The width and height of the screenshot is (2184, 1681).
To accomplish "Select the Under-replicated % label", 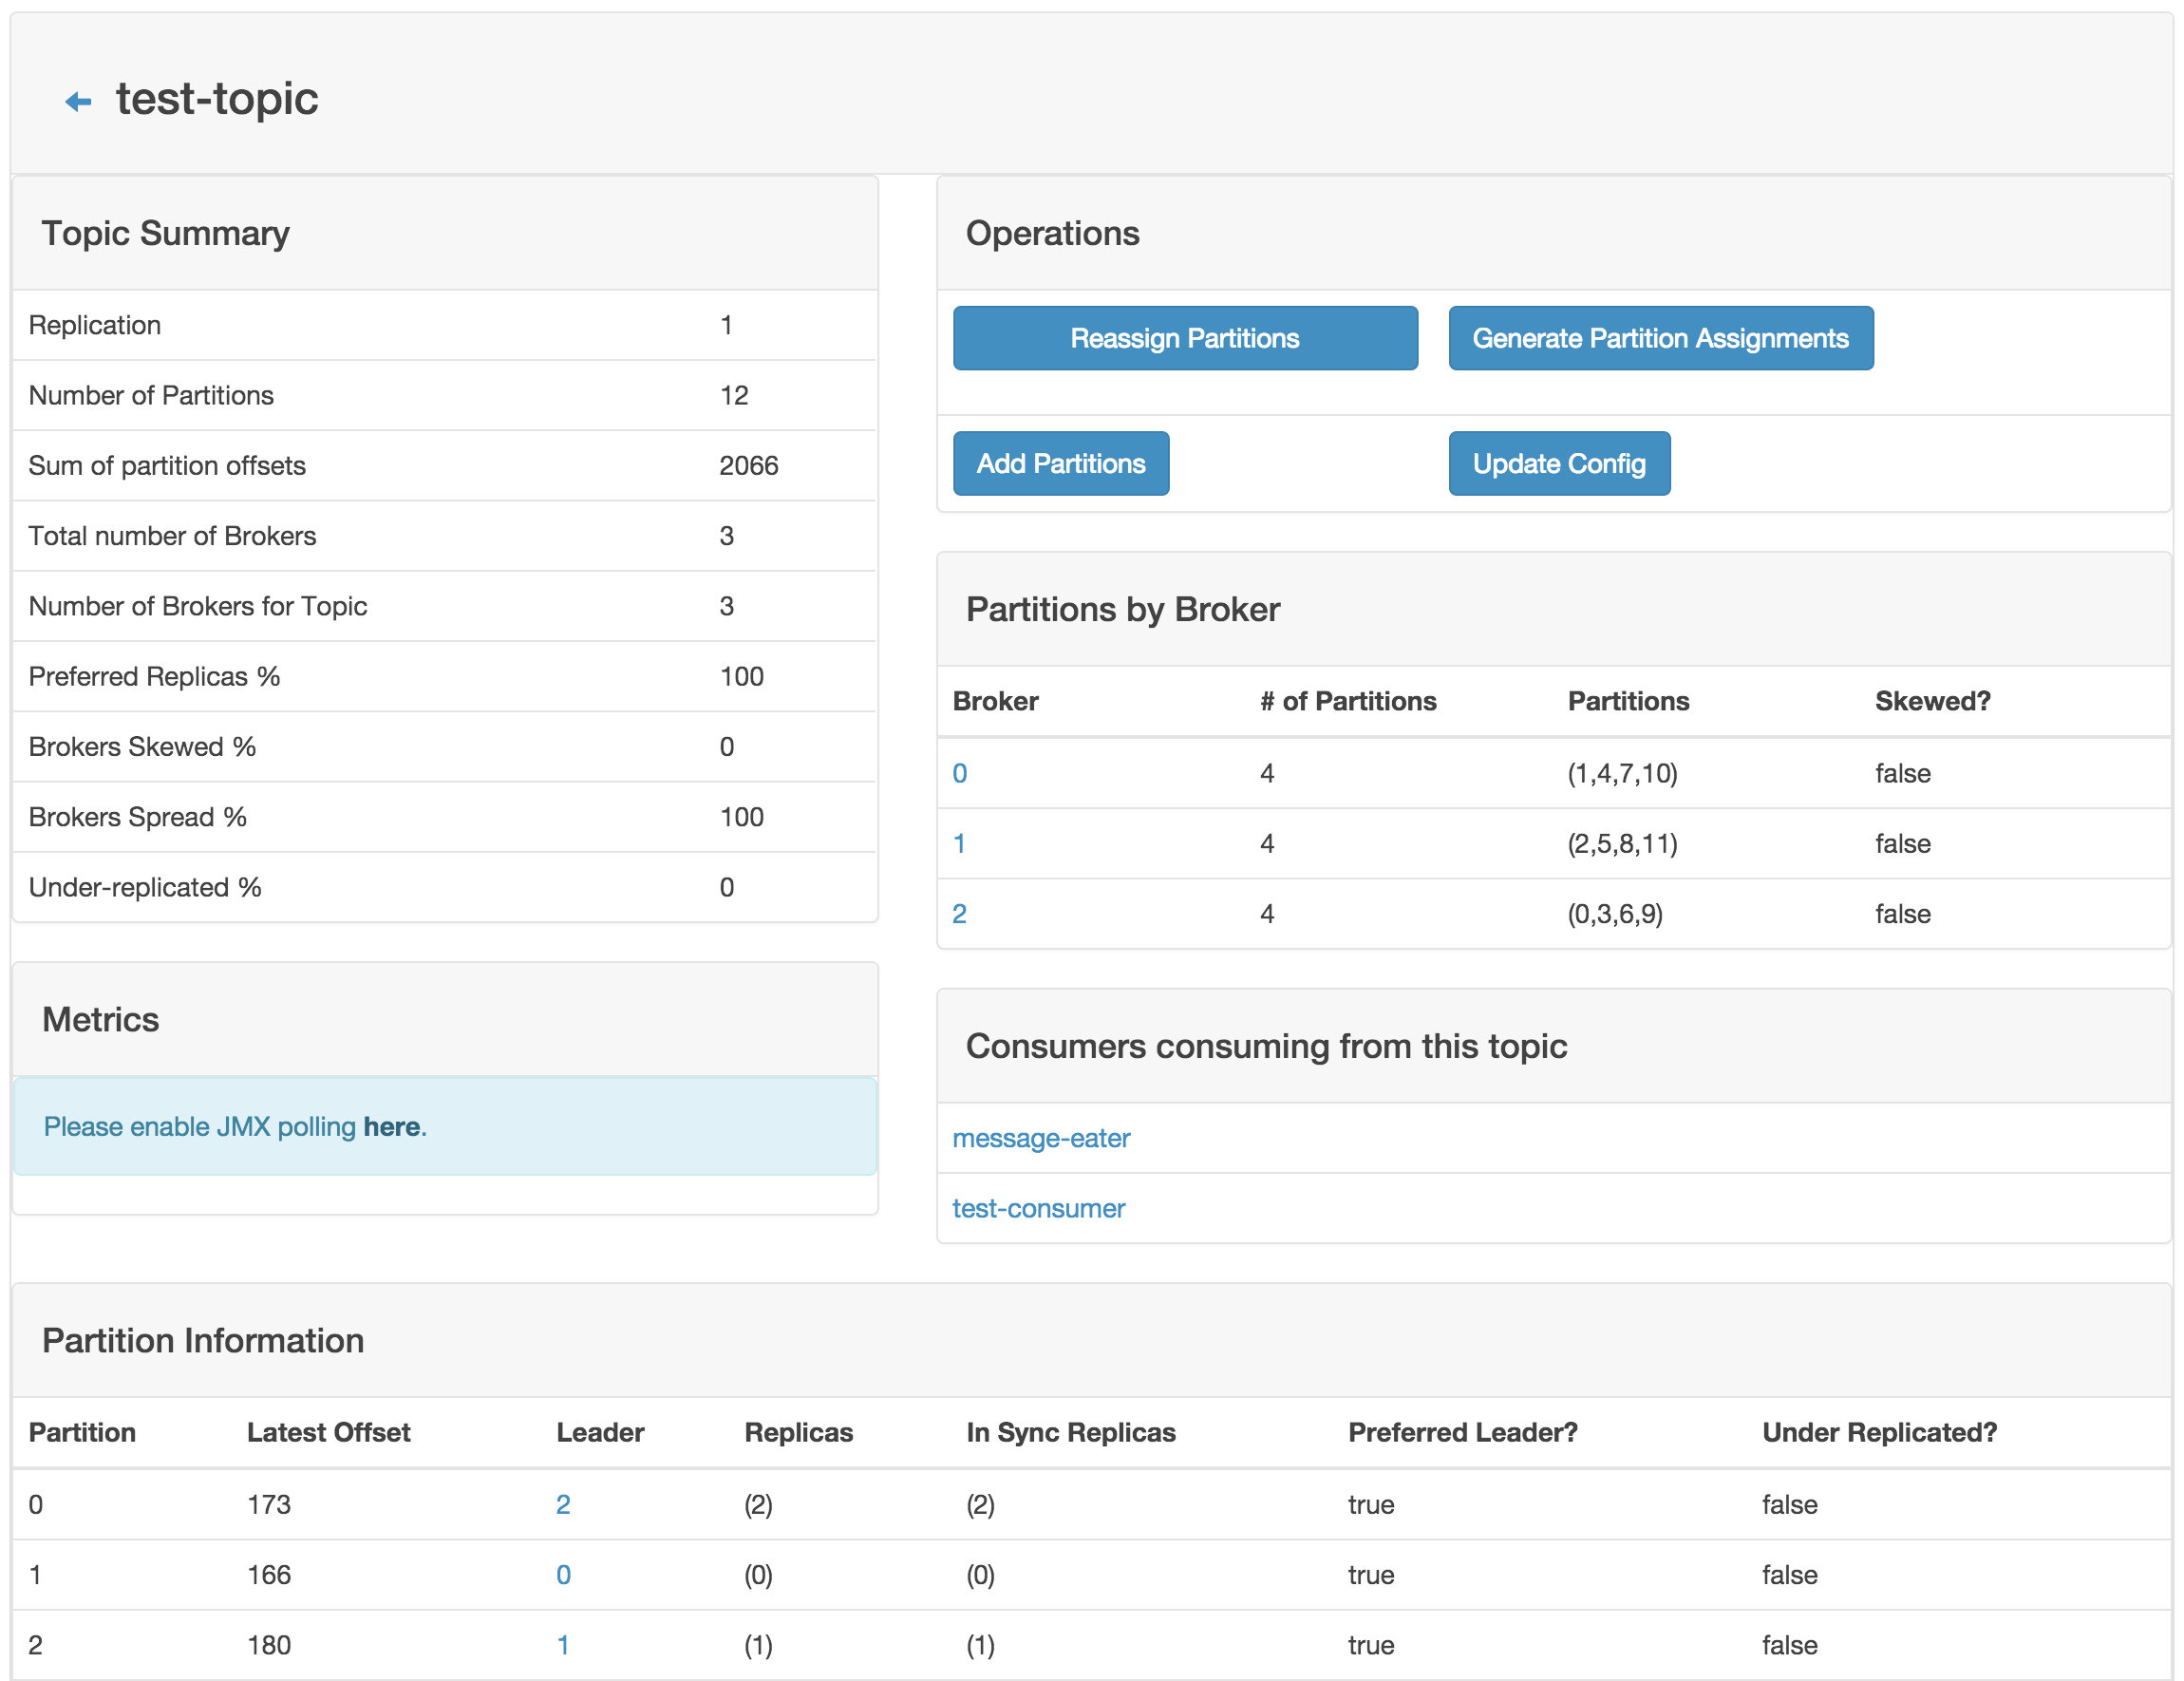I will (x=145, y=886).
